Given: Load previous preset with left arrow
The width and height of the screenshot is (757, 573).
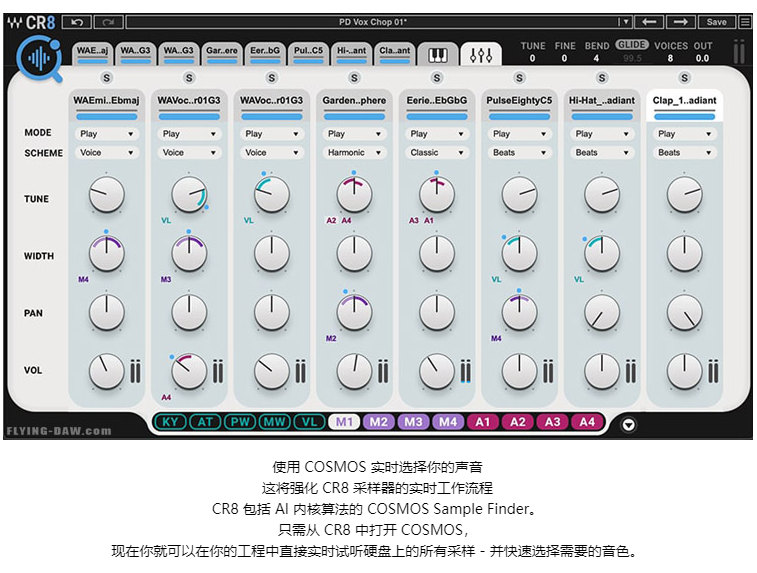Looking at the screenshot, I should [649, 22].
